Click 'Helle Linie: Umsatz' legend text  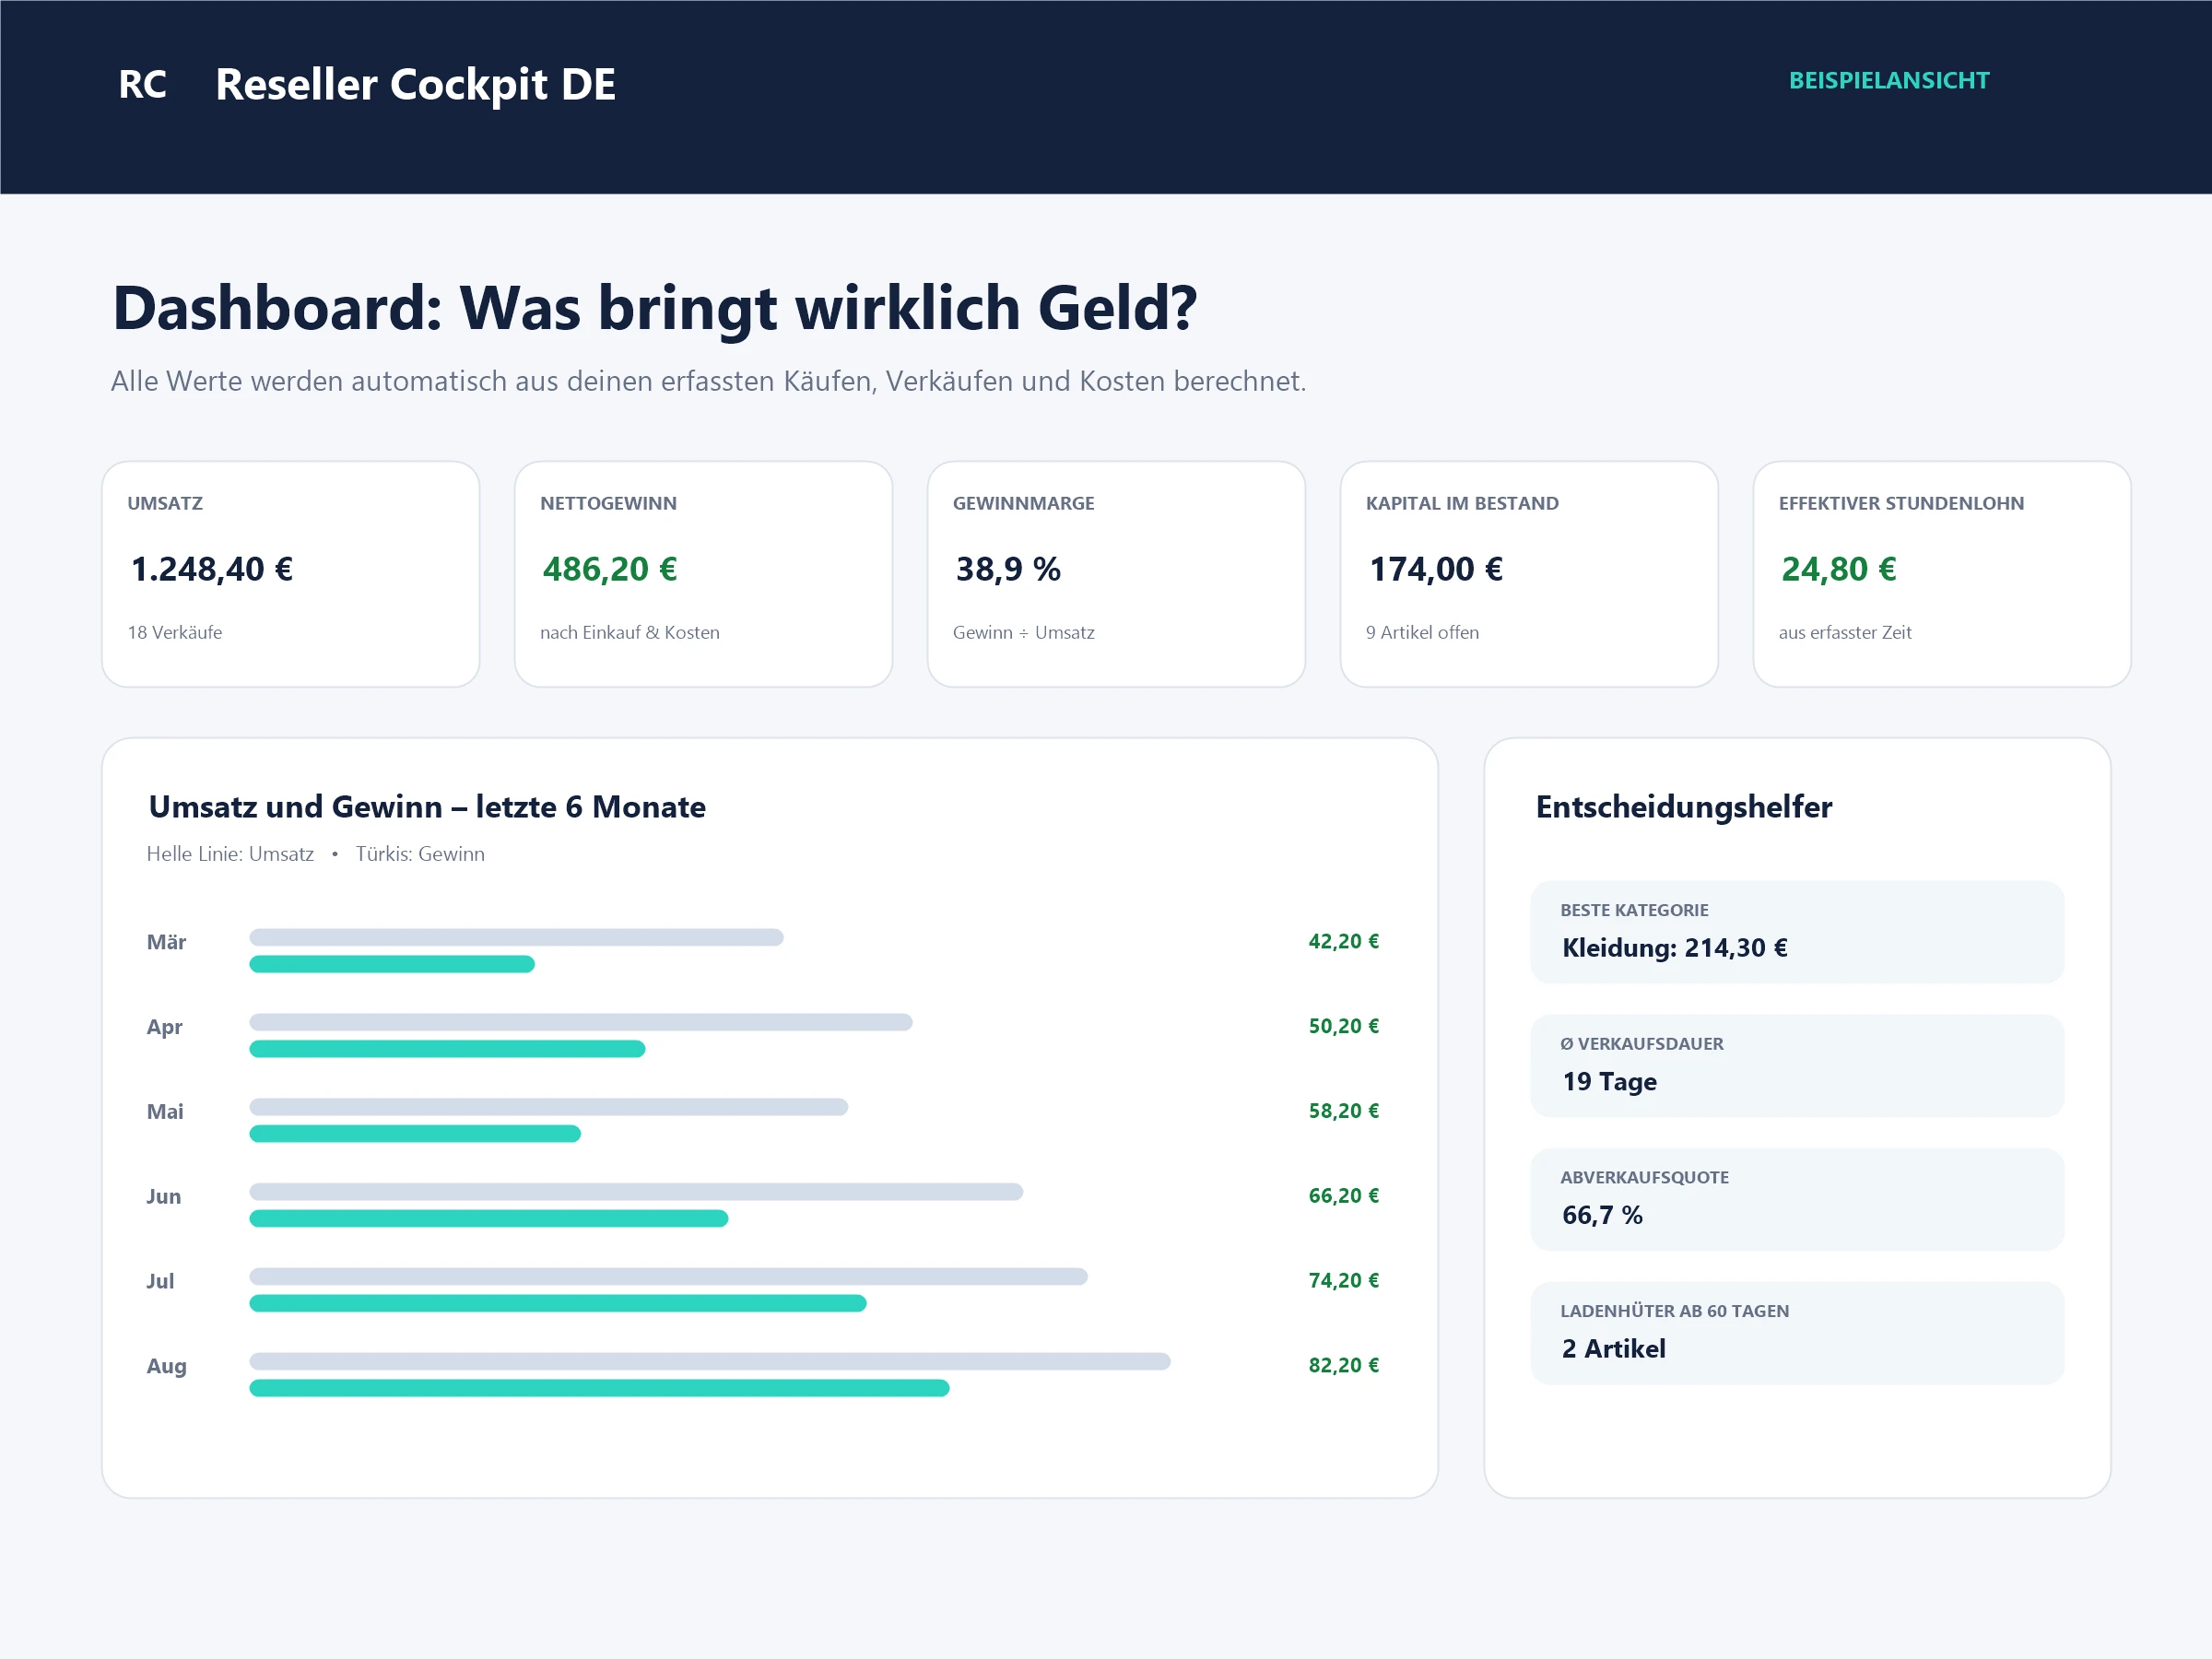[x=230, y=854]
